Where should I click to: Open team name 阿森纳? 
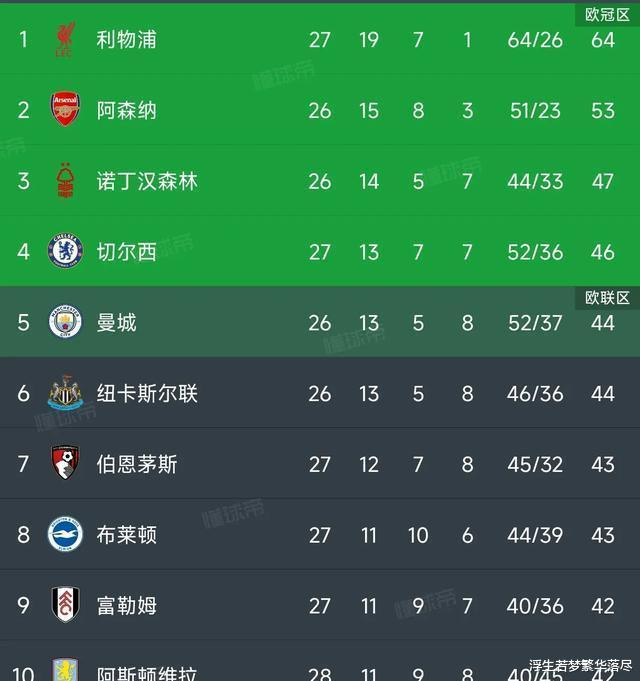tap(126, 110)
